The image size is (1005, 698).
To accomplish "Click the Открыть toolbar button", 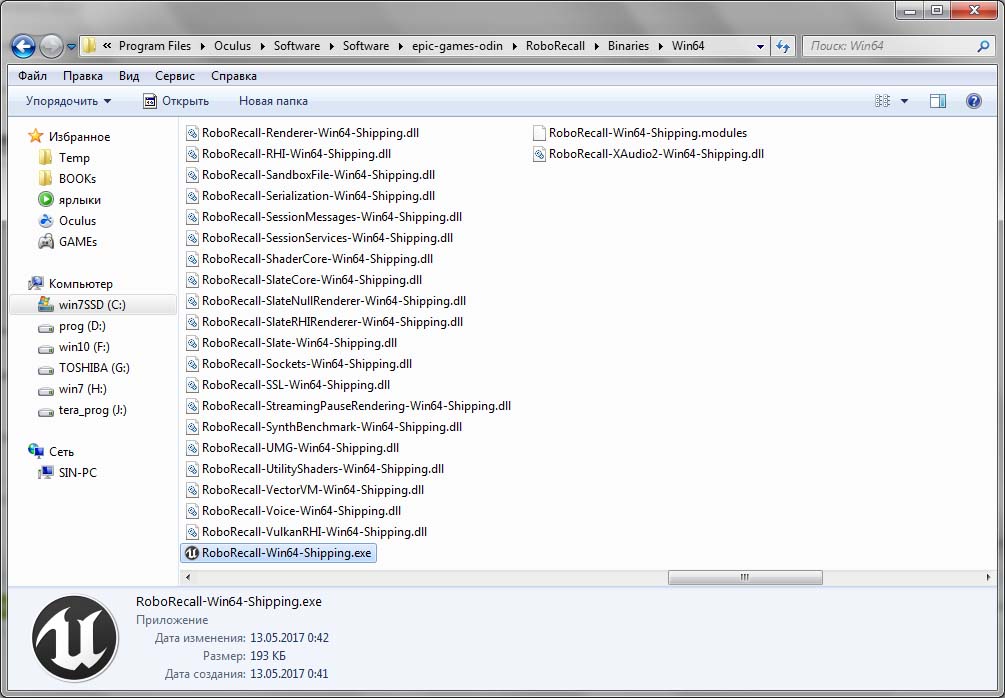I will [x=176, y=101].
